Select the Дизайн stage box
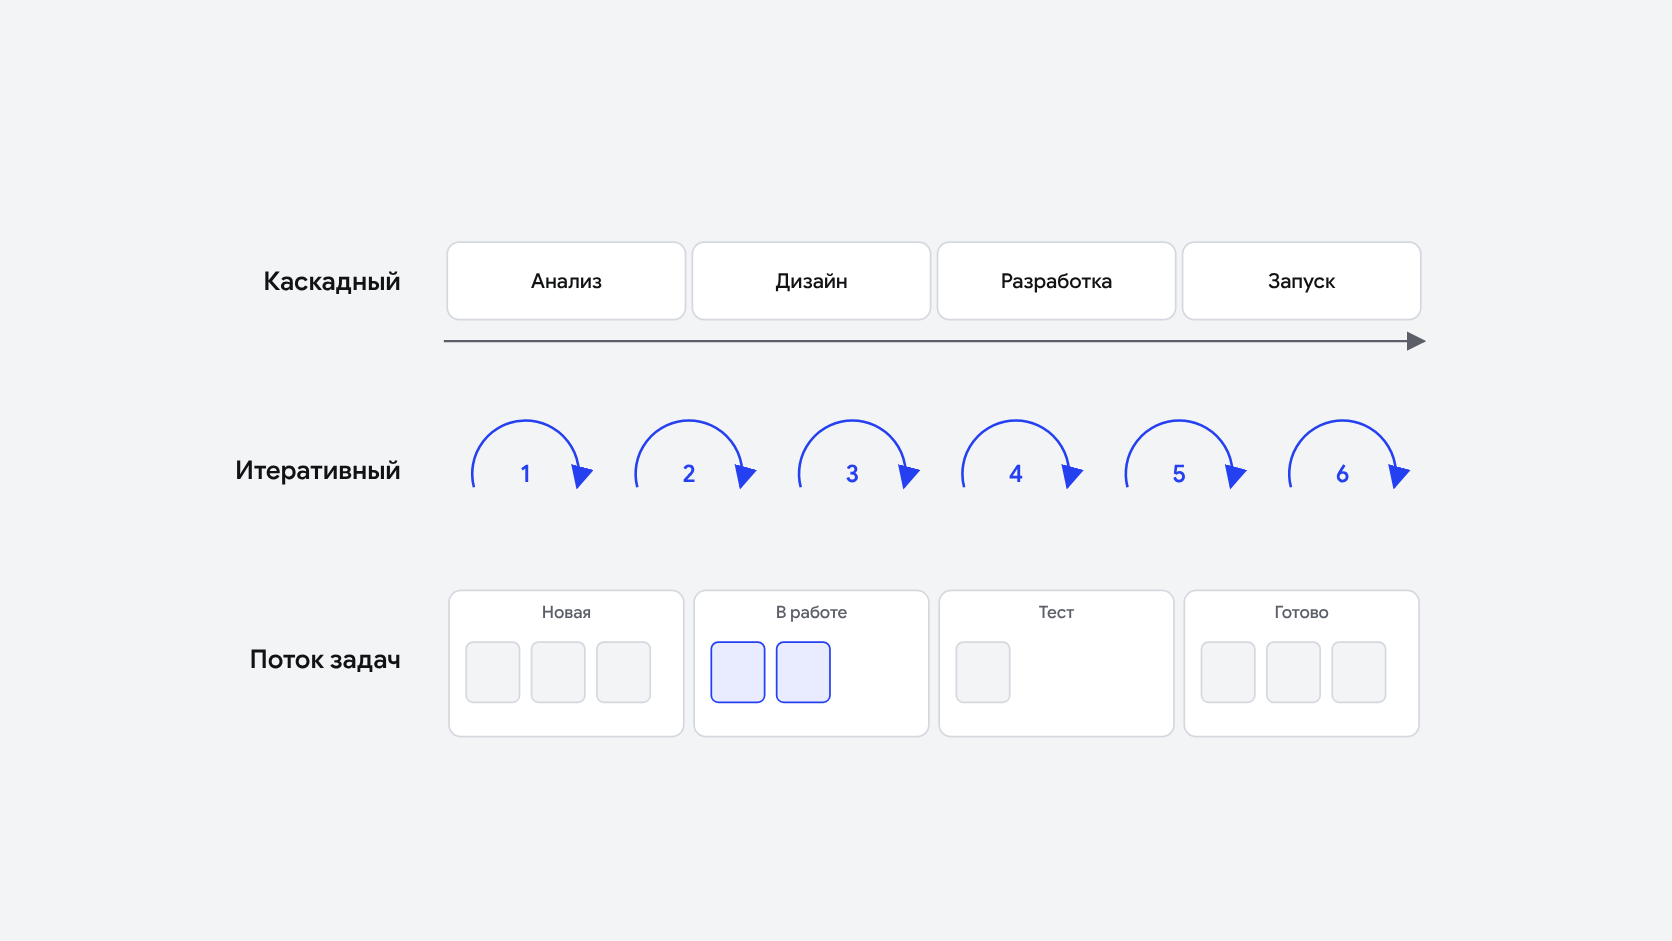The image size is (1672, 941). pos(811,281)
